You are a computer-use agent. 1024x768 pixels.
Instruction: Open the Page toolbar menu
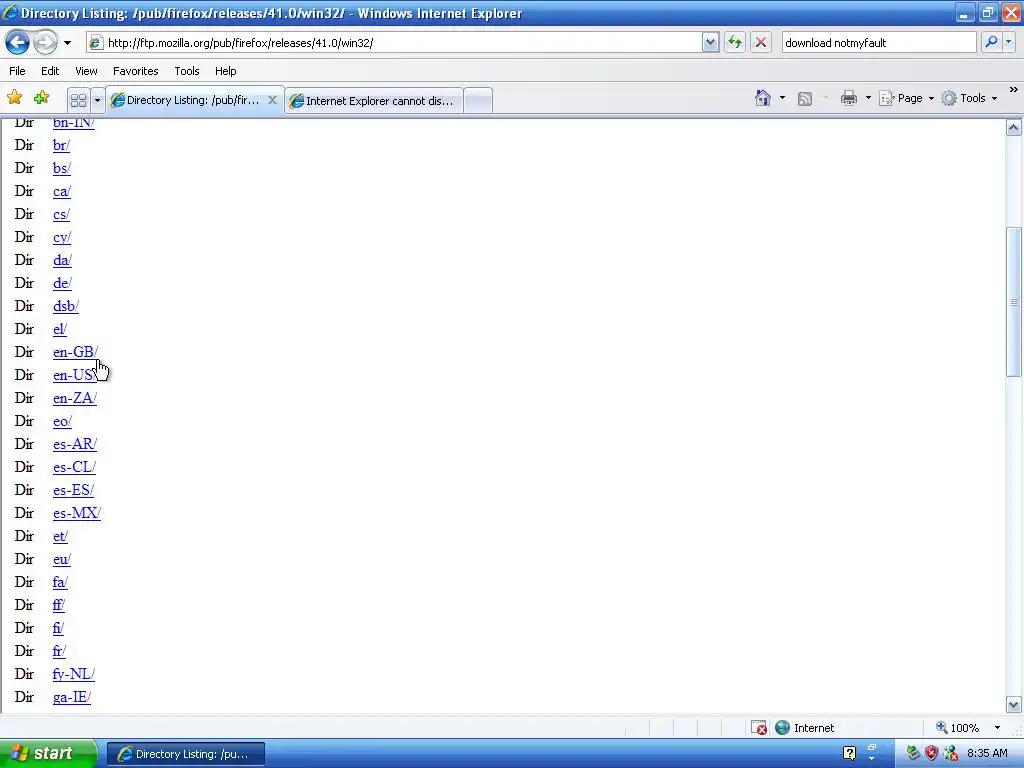click(906, 98)
